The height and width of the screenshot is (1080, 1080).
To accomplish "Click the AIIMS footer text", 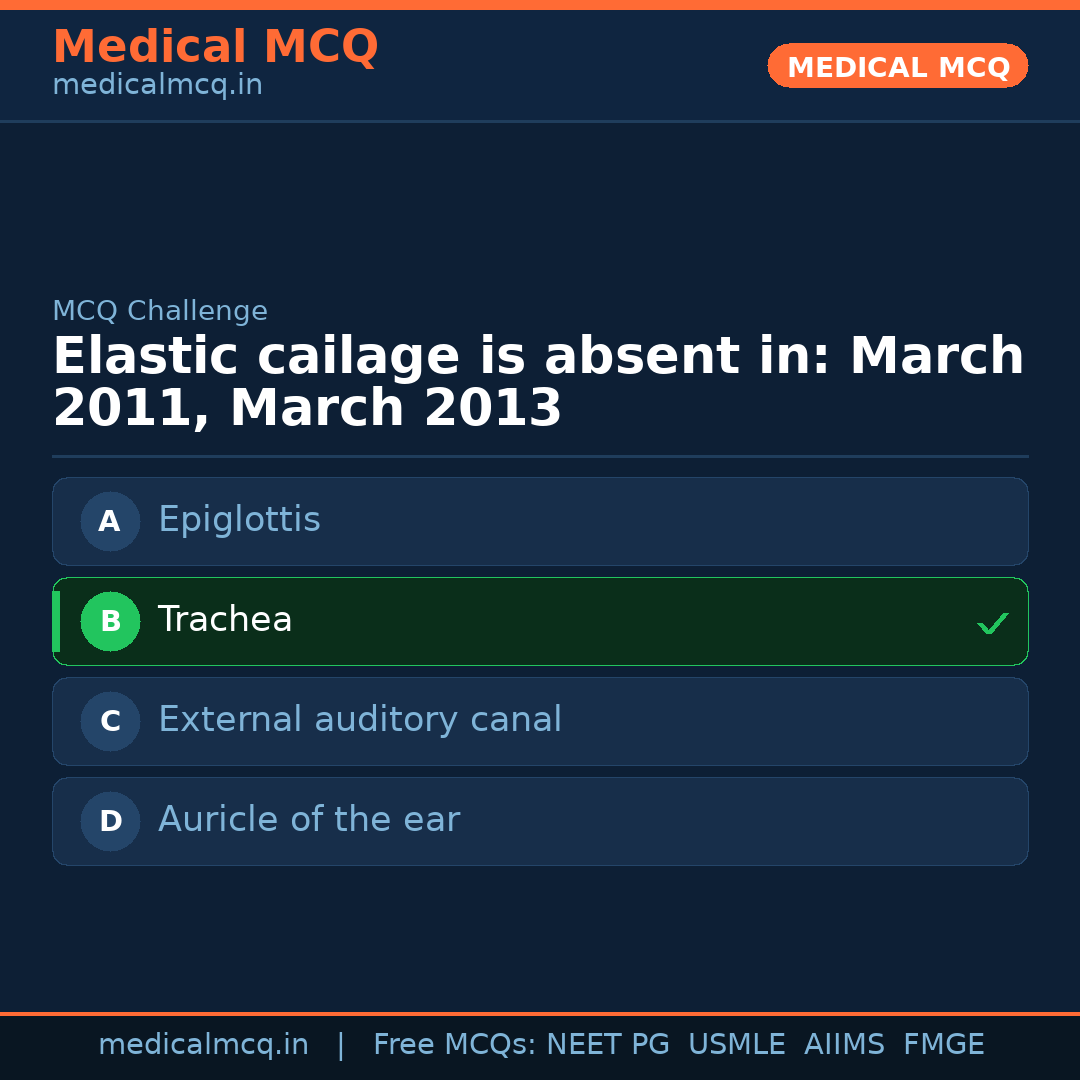I will pyautogui.click(x=845, y=1044).
